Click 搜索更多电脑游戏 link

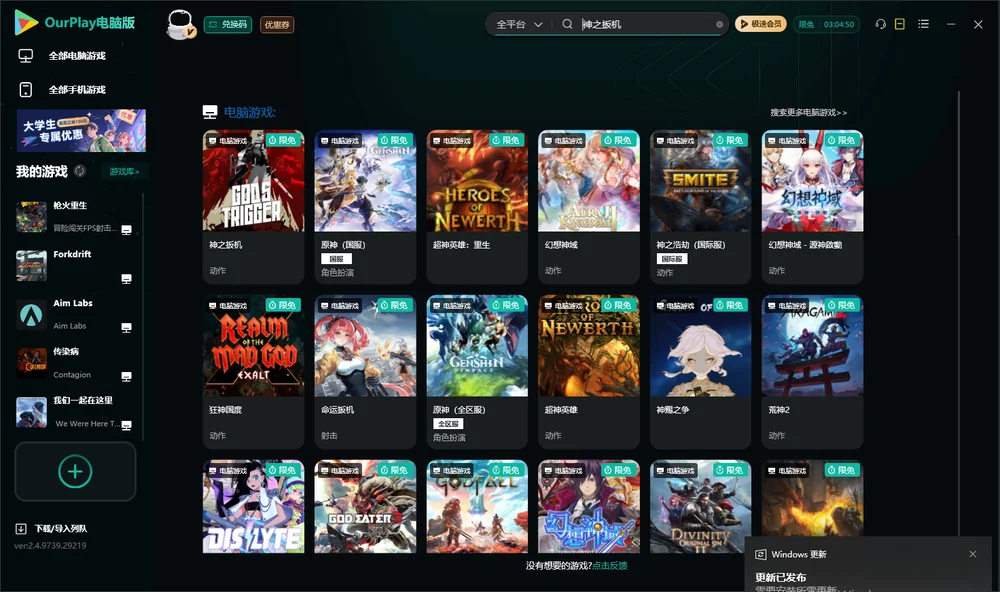point(808,112)
